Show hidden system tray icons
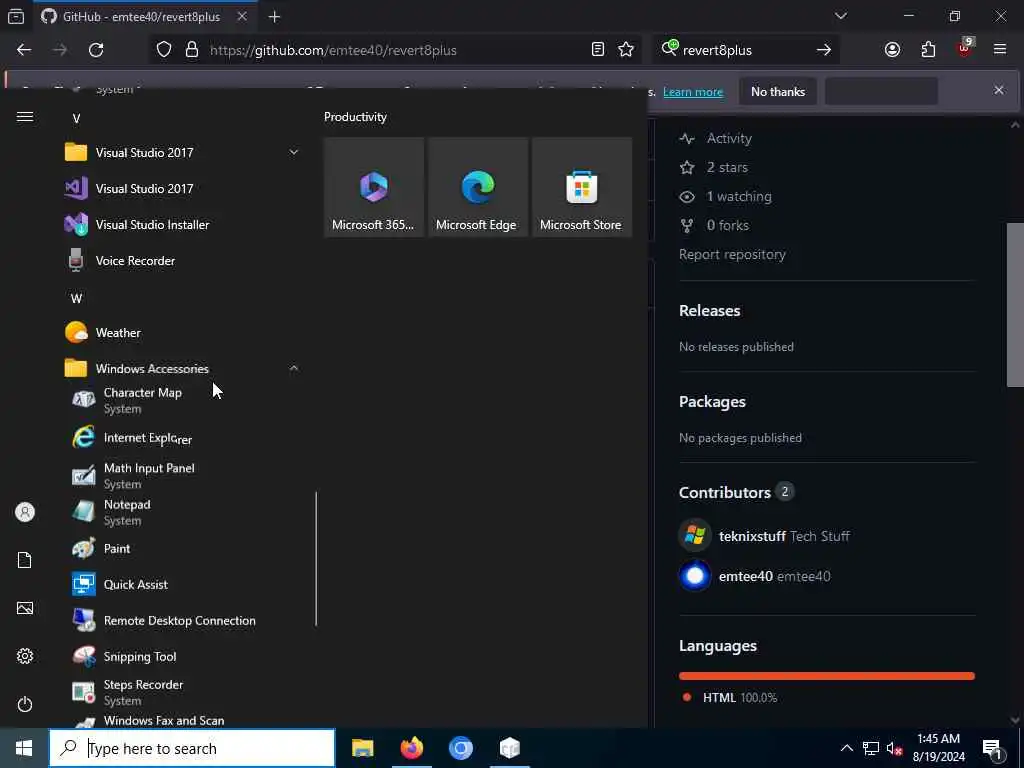Image resolution: width=1024 pixels, height=768 pixels. pyautogui.click(x=846, y=748)
